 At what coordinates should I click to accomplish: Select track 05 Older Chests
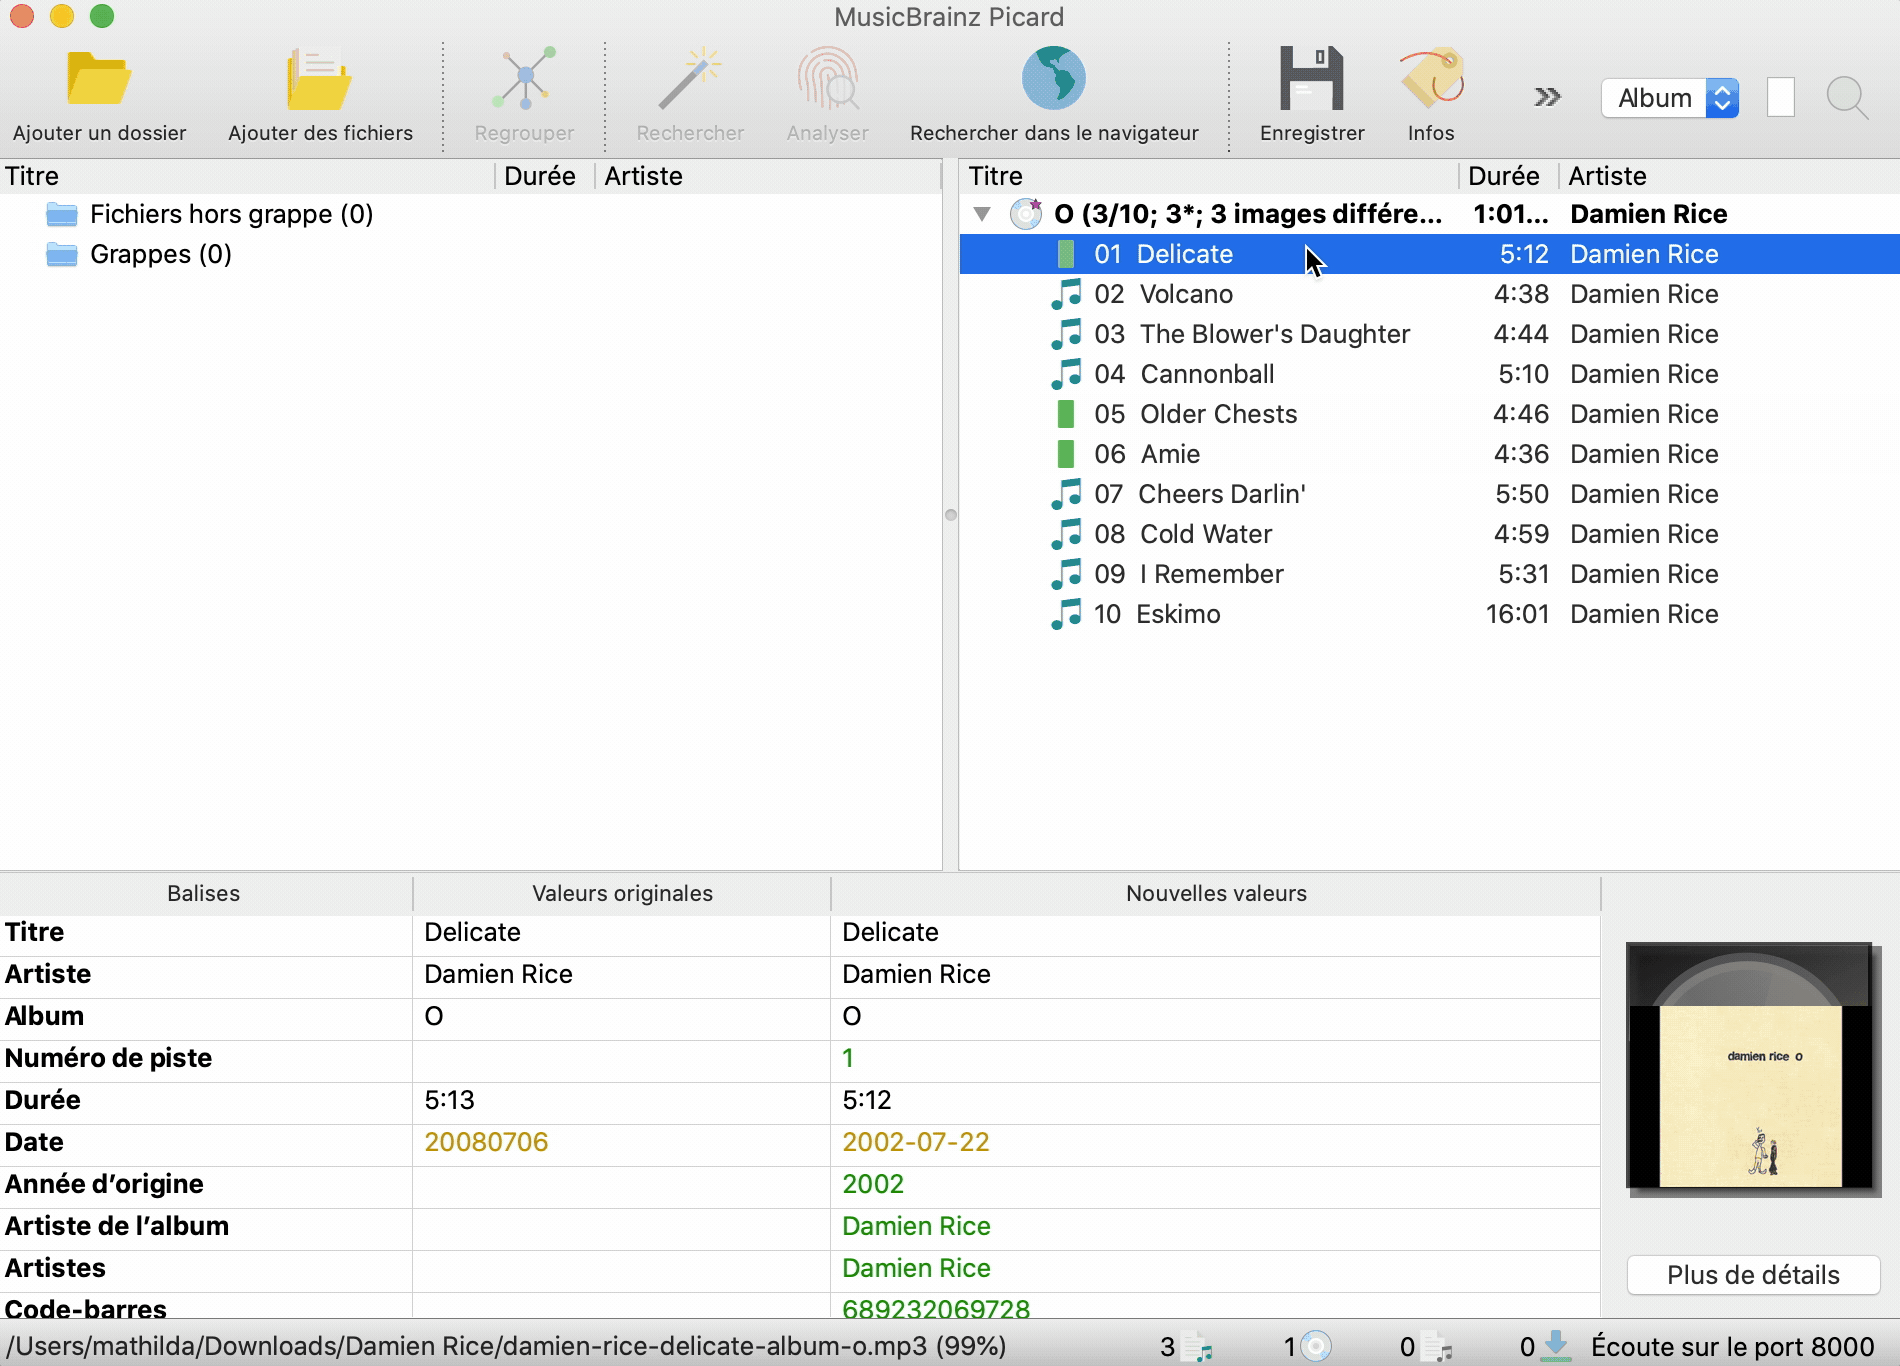pyautogui.click(x=1430, y=414)
